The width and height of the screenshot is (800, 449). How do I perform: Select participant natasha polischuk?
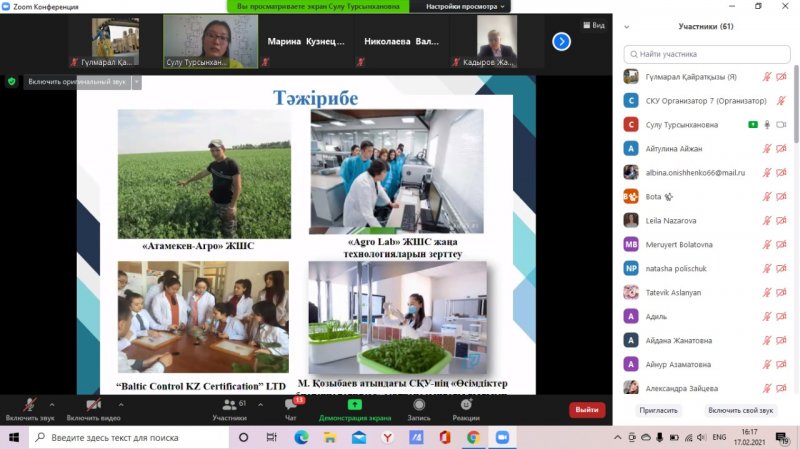[x=707, y=268]
